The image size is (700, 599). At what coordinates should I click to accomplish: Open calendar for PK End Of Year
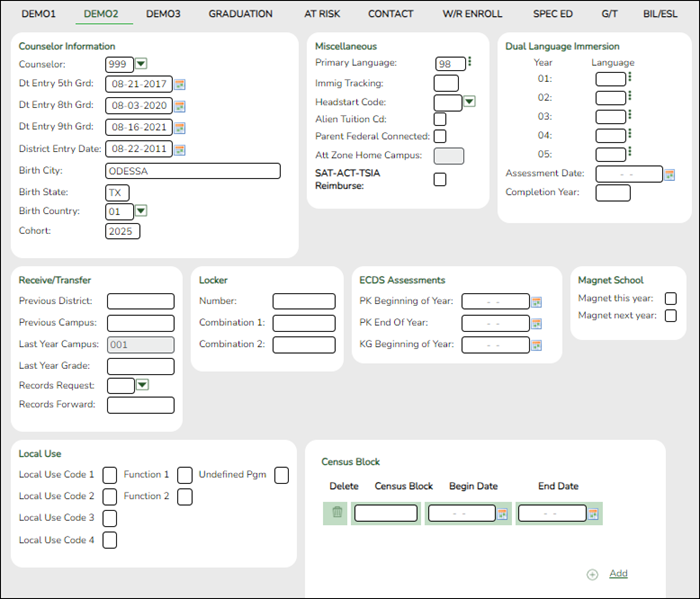[x=536, y=324]
